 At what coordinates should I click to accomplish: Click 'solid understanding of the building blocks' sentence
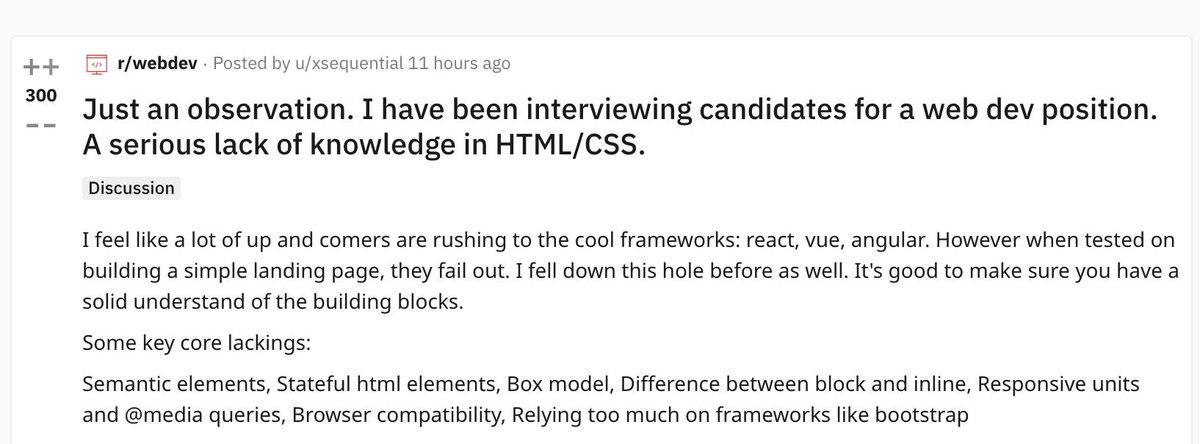(274, 301)
